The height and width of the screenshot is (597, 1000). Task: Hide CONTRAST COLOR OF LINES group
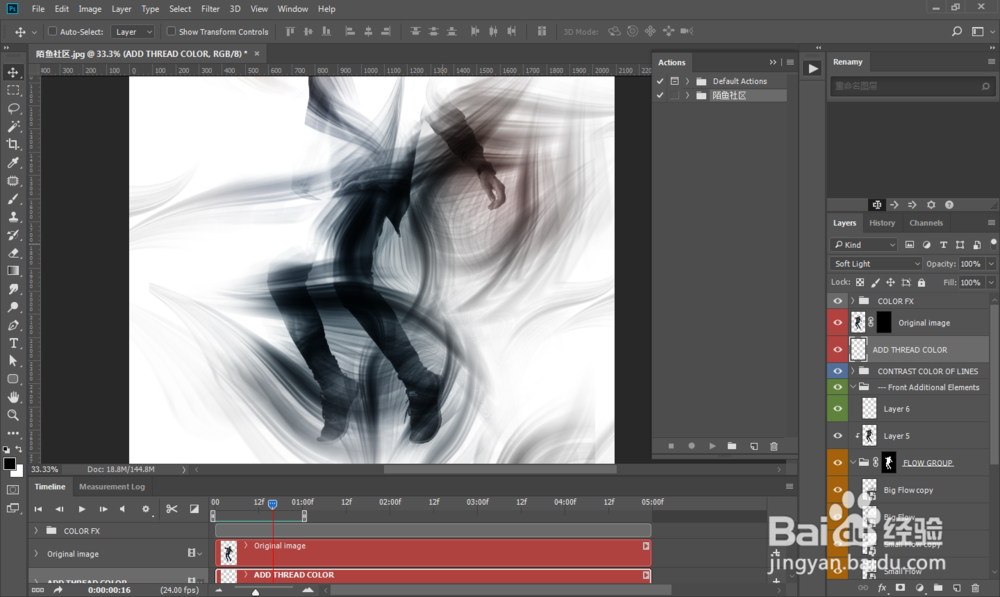point(837,371)
